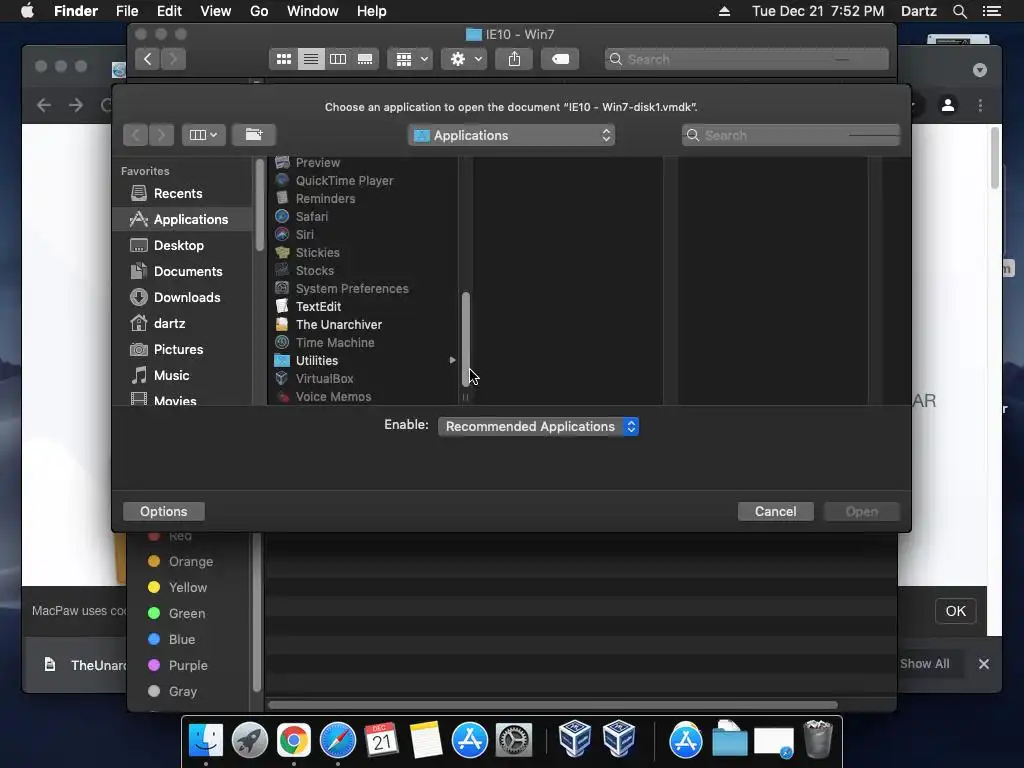The image size is (1024, 768).
Task: Open the group-by arrangement dropdown in Finder toolbar
Action: point(410,59)
